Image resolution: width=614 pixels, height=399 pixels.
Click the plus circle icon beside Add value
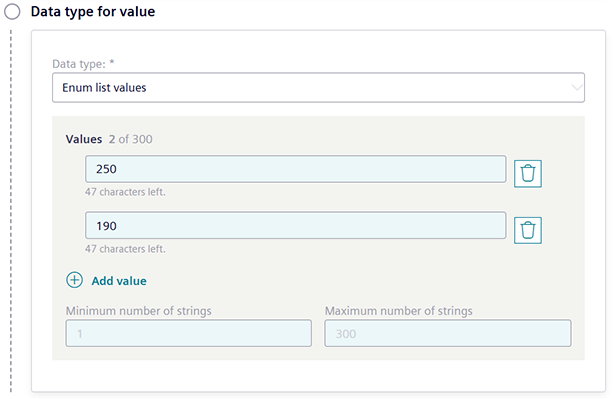click(74, 280)
